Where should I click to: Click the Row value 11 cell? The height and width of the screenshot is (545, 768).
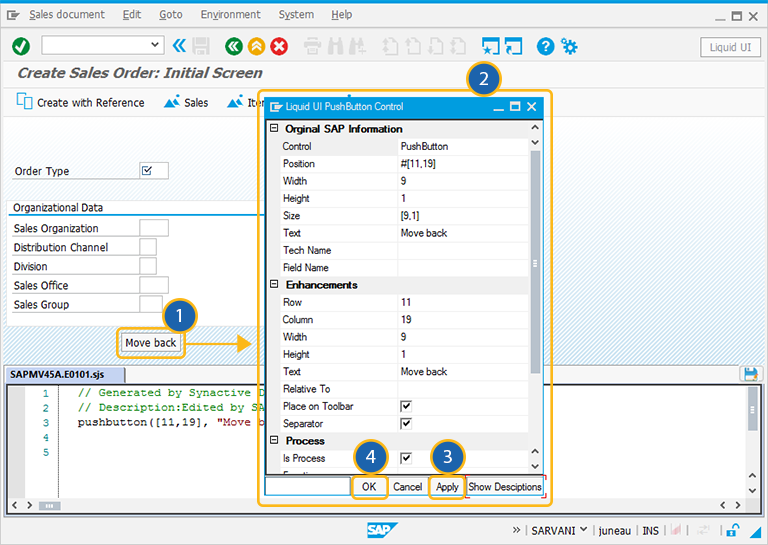tap(463, 302)
